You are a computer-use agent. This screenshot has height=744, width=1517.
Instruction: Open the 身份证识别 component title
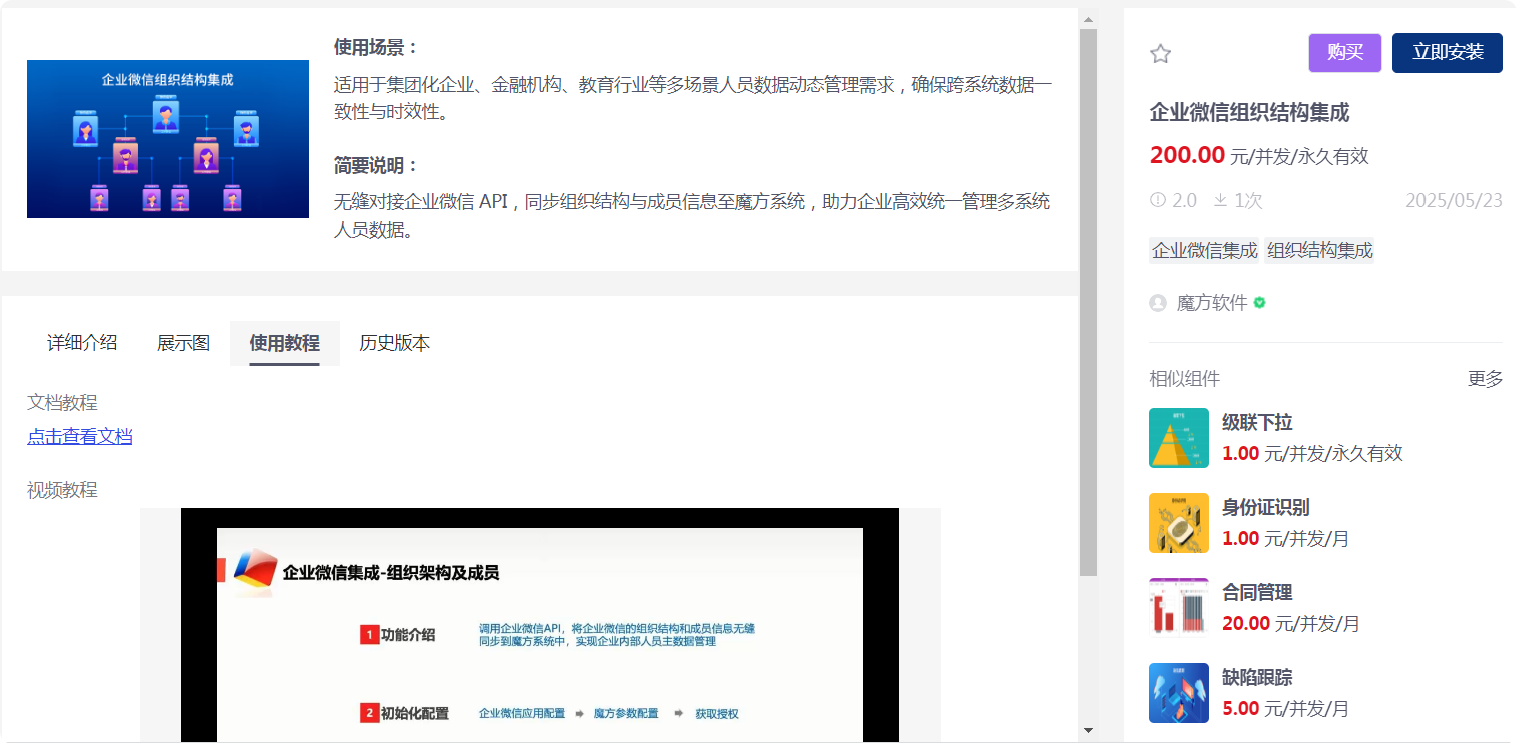tap(1265, 507)
